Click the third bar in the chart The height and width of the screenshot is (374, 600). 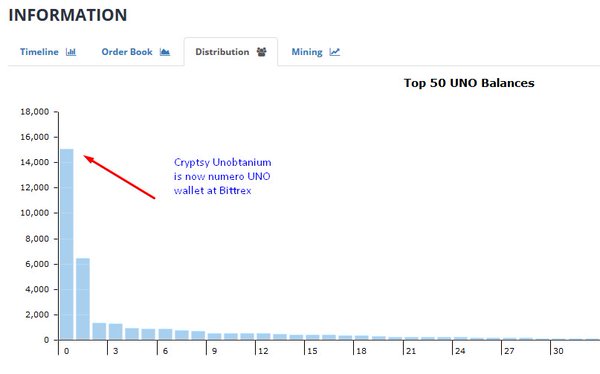tap(99, 331)
